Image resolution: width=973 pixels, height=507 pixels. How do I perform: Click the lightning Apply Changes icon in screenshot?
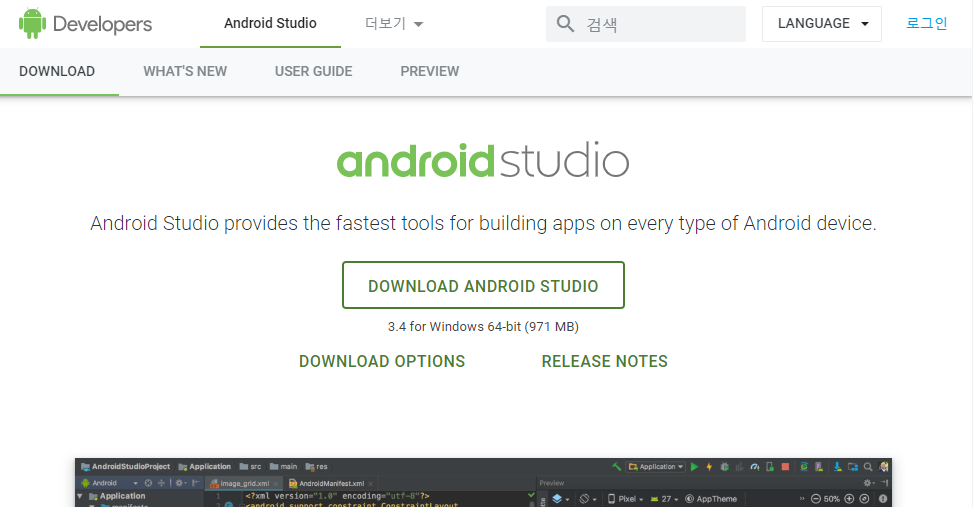(x=709, y=467)
